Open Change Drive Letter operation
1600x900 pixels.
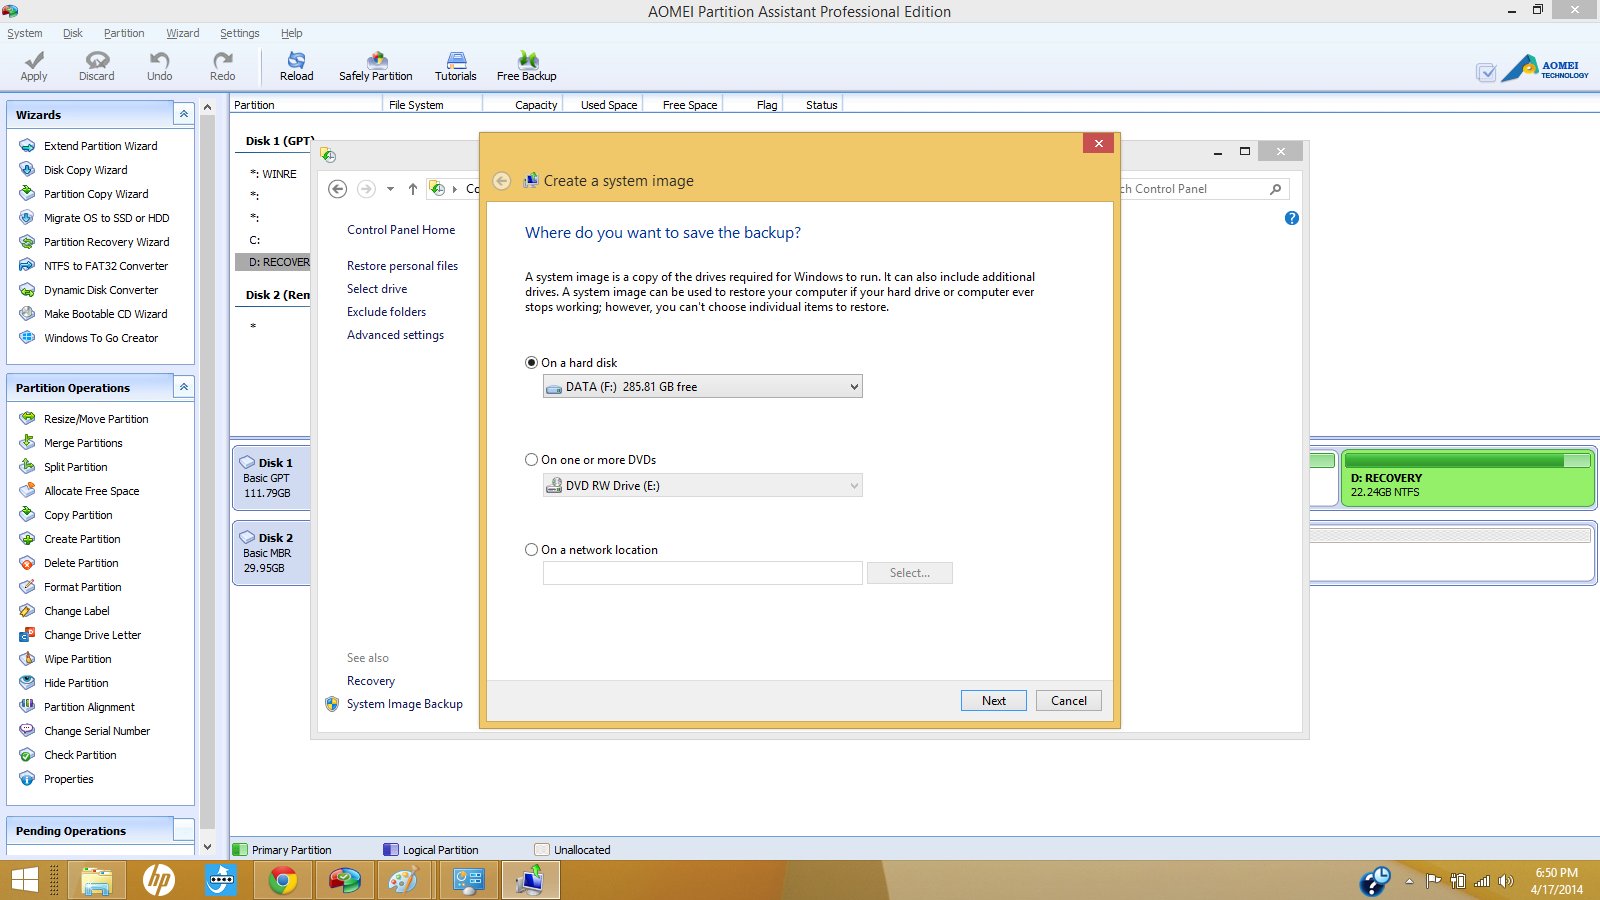tap(92, 635)
